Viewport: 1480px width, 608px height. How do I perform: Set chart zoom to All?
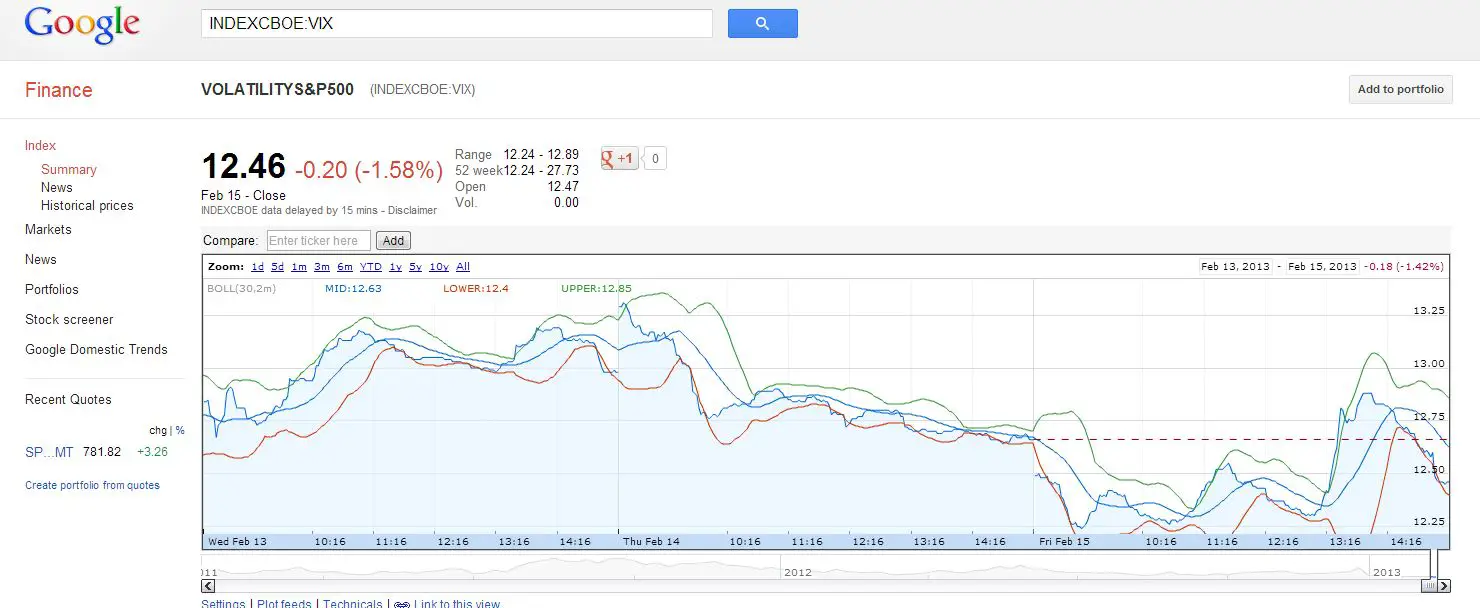(x=463, y=267)
